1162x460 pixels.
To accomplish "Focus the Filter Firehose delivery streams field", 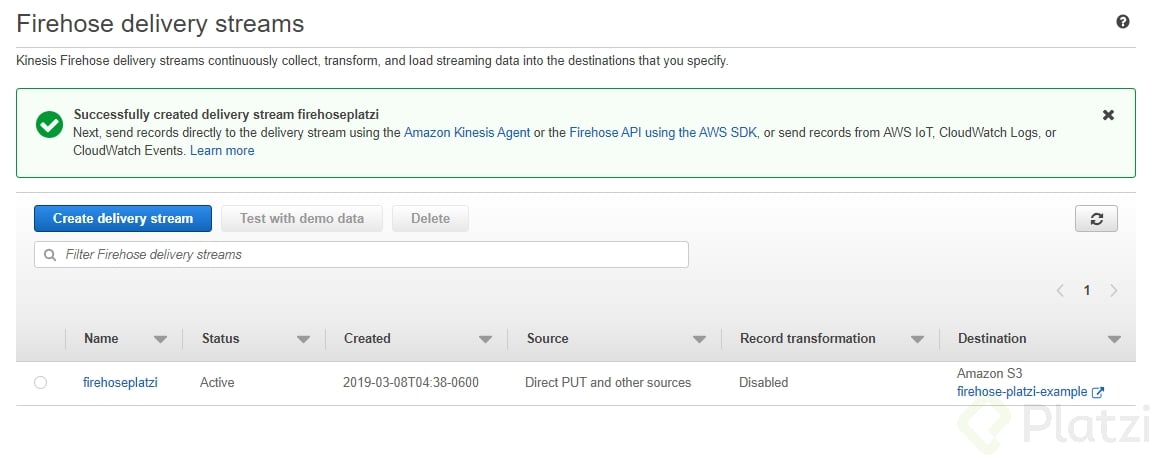I will (361, 255).
